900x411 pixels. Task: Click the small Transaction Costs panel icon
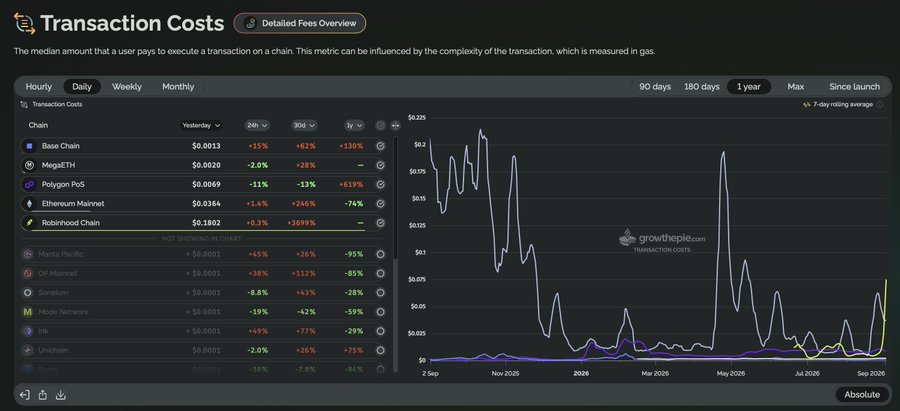click(24, 104)
